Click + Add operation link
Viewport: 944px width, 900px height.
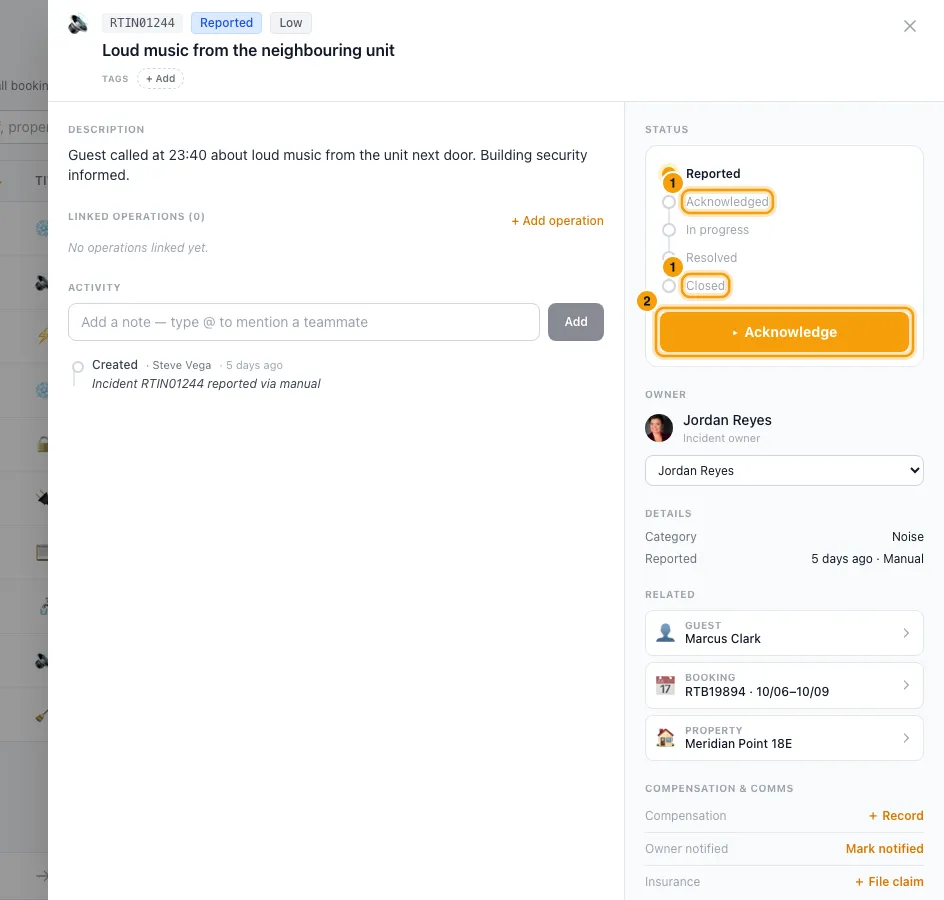[557, 221]
